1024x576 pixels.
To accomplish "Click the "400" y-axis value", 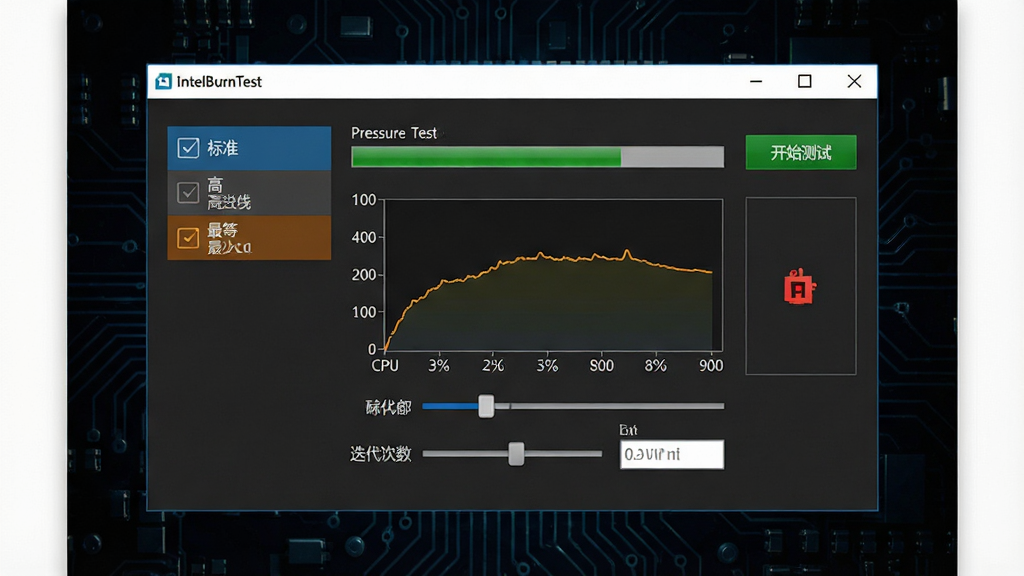I will point(364,238).
